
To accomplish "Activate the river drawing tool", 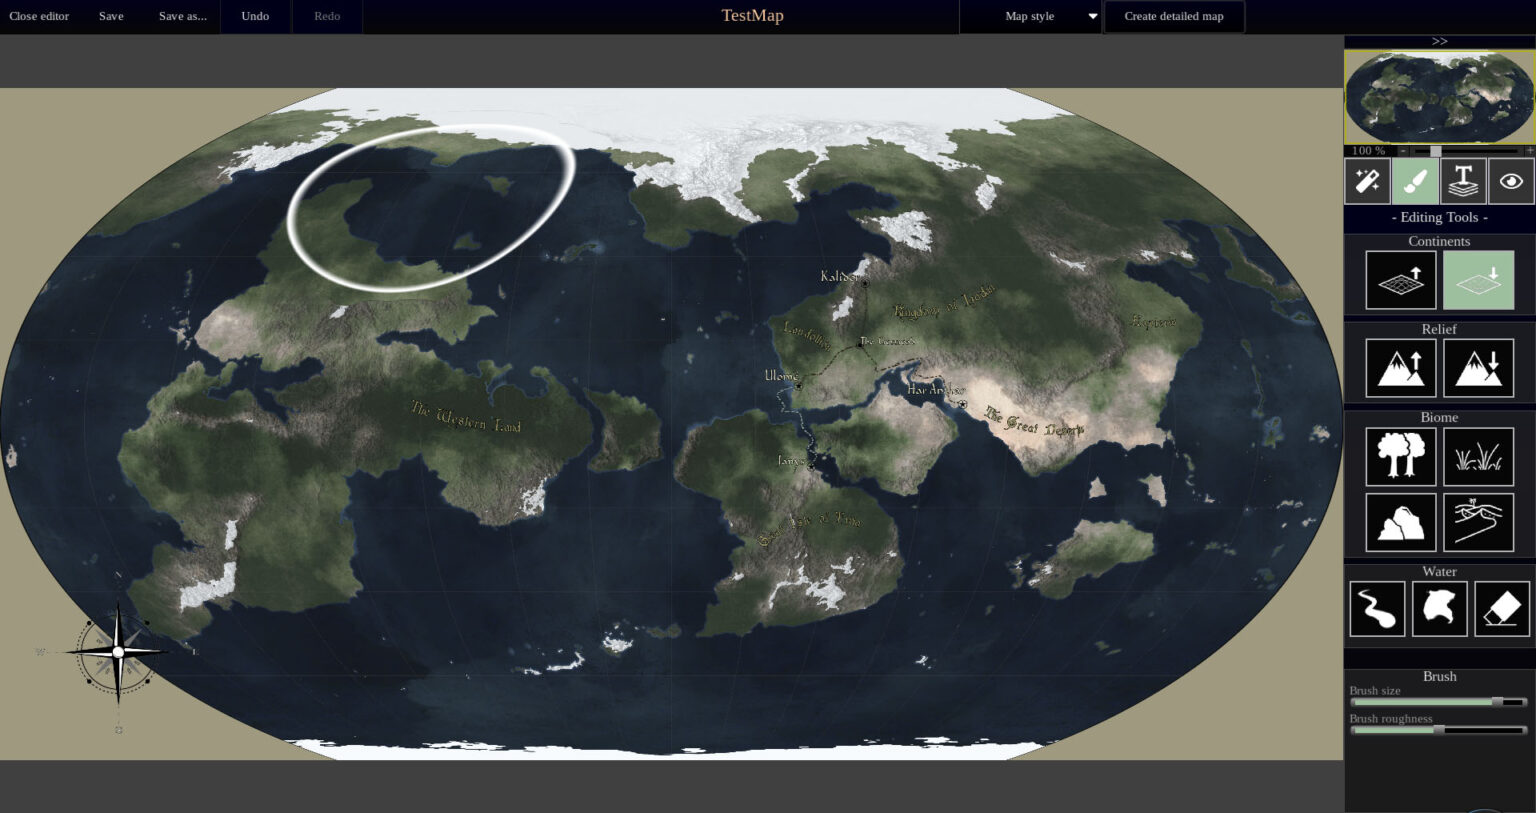I will [x=1377, y=608].
